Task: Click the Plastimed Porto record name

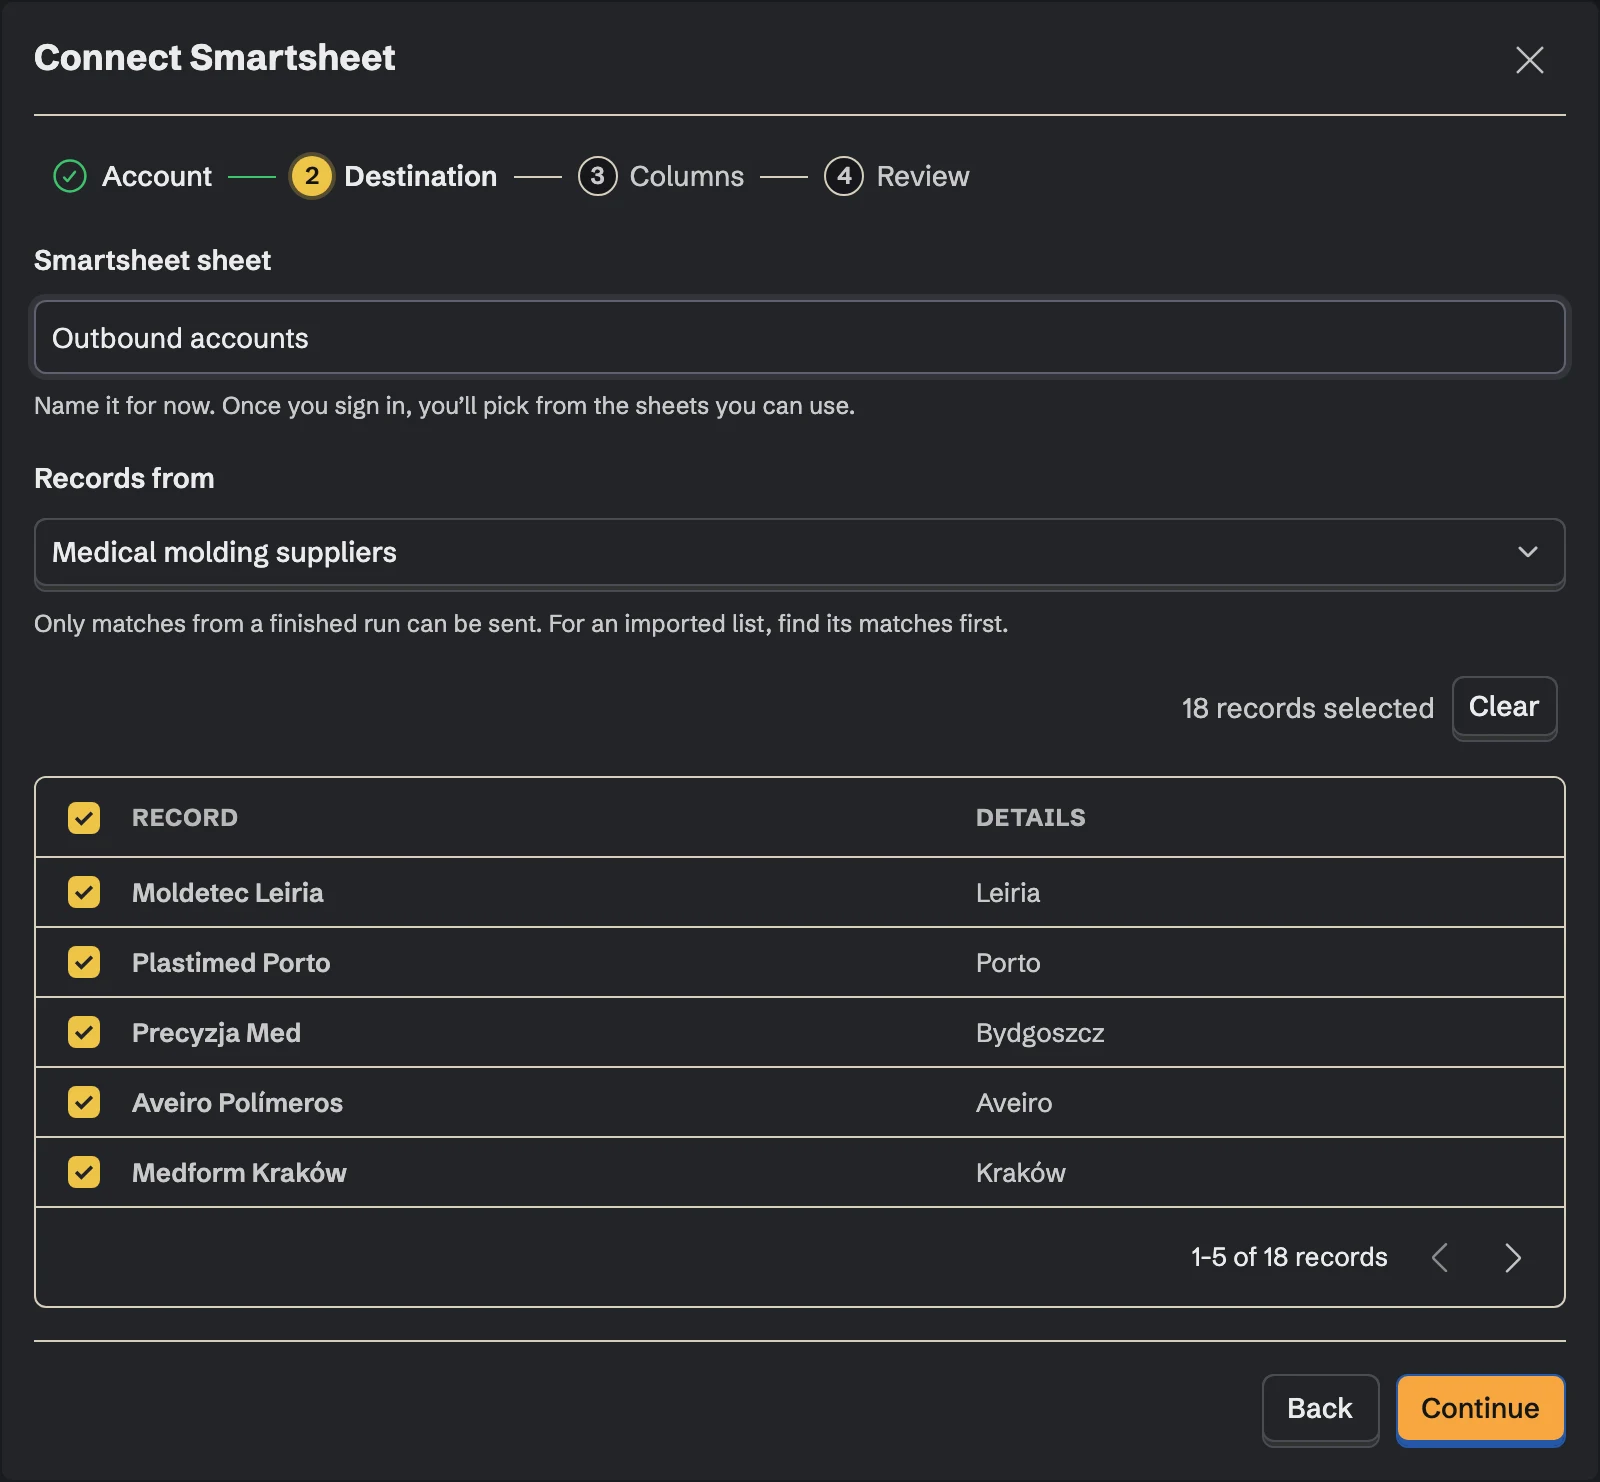Action: 231,962
